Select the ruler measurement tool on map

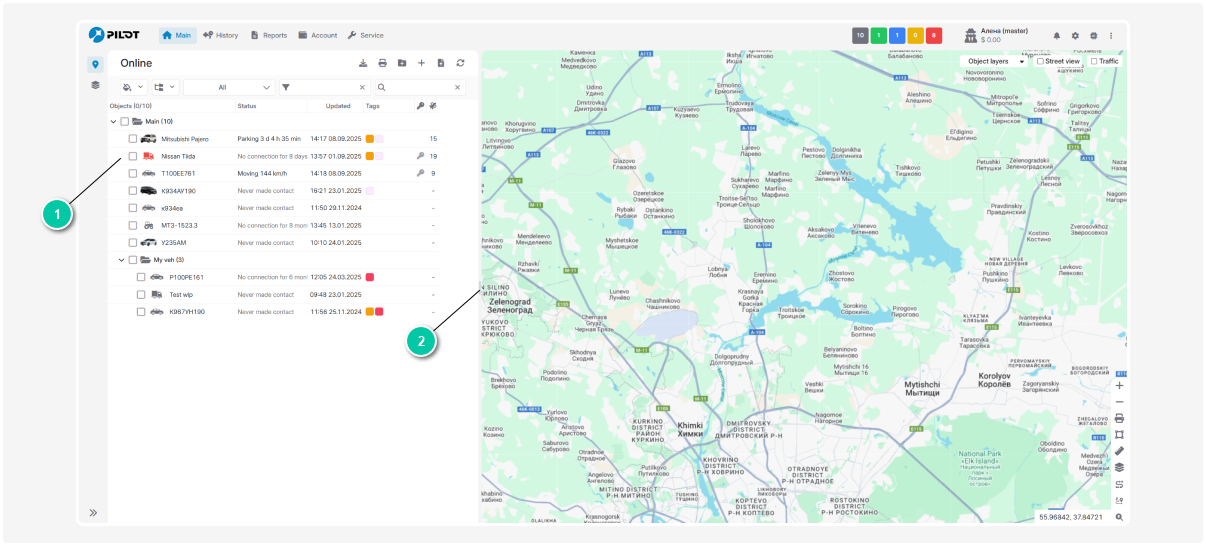pos(1119,450)
